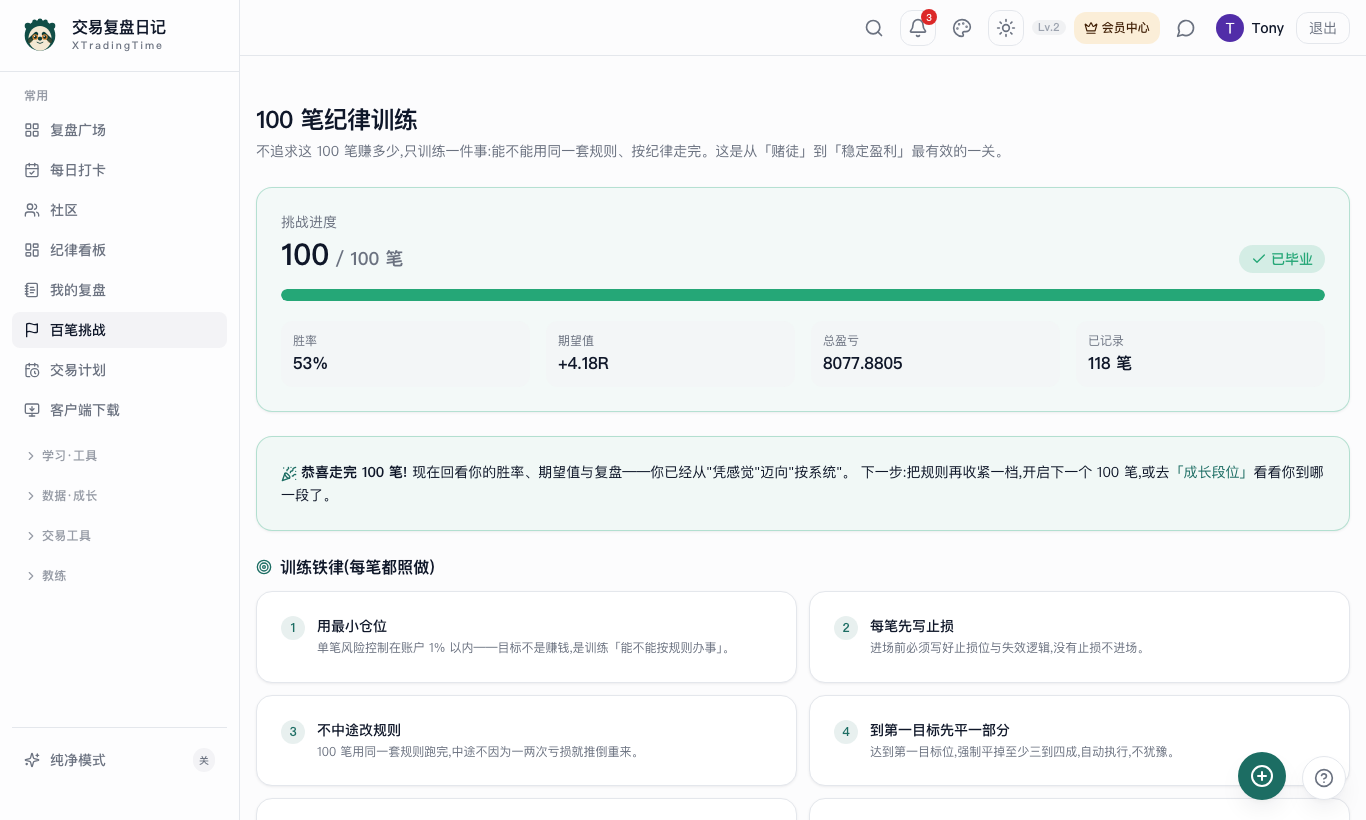Toggle light mode sun icon

point(1006,28)
